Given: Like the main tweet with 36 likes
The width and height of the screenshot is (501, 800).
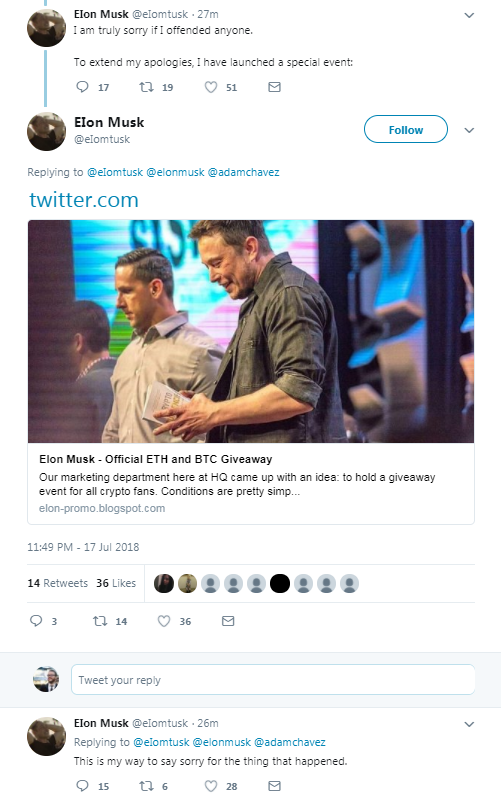Looking at the screenshot, I should [x=164, y=620].
